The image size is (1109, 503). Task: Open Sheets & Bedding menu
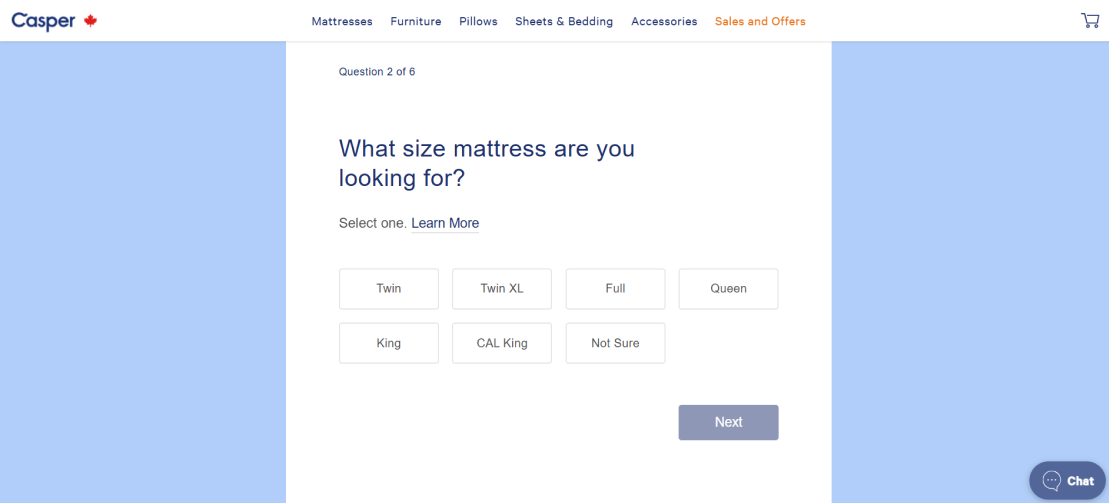[x=564, y=21]
